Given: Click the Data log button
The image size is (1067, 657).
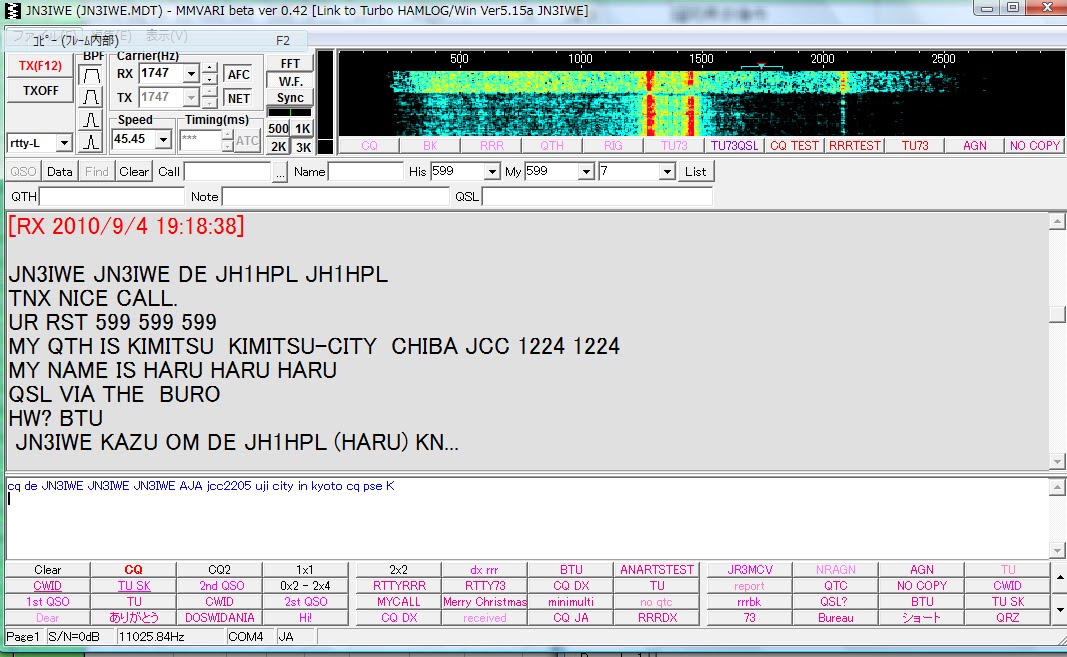Looking at the screenshot, I should pyautogui.click(x=59, y=172).
